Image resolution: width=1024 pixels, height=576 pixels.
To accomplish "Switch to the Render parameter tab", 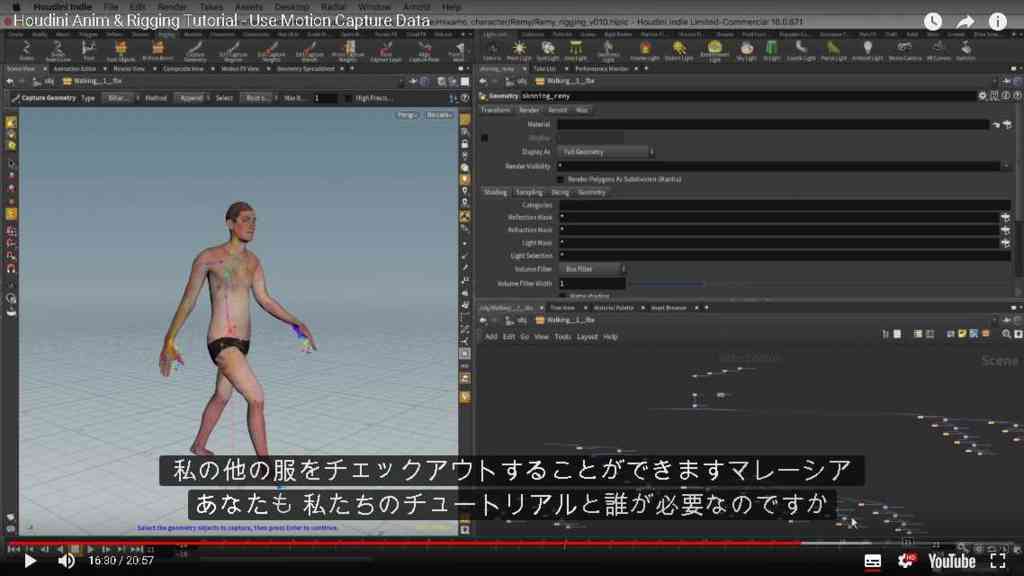I will pos(528,110).
